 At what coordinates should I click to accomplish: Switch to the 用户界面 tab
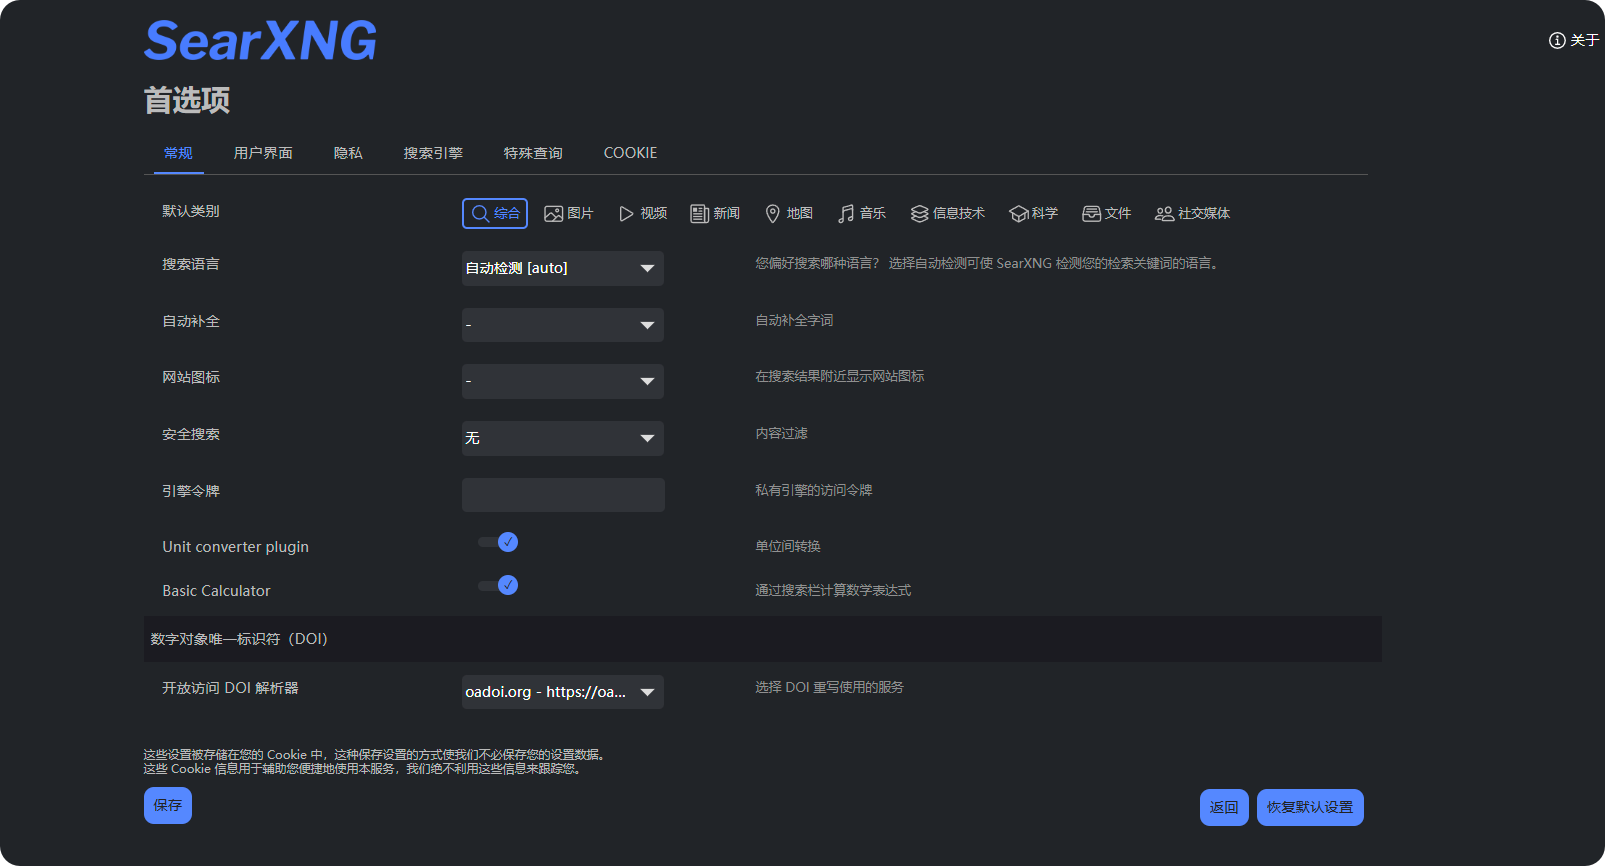coord(263,153)
